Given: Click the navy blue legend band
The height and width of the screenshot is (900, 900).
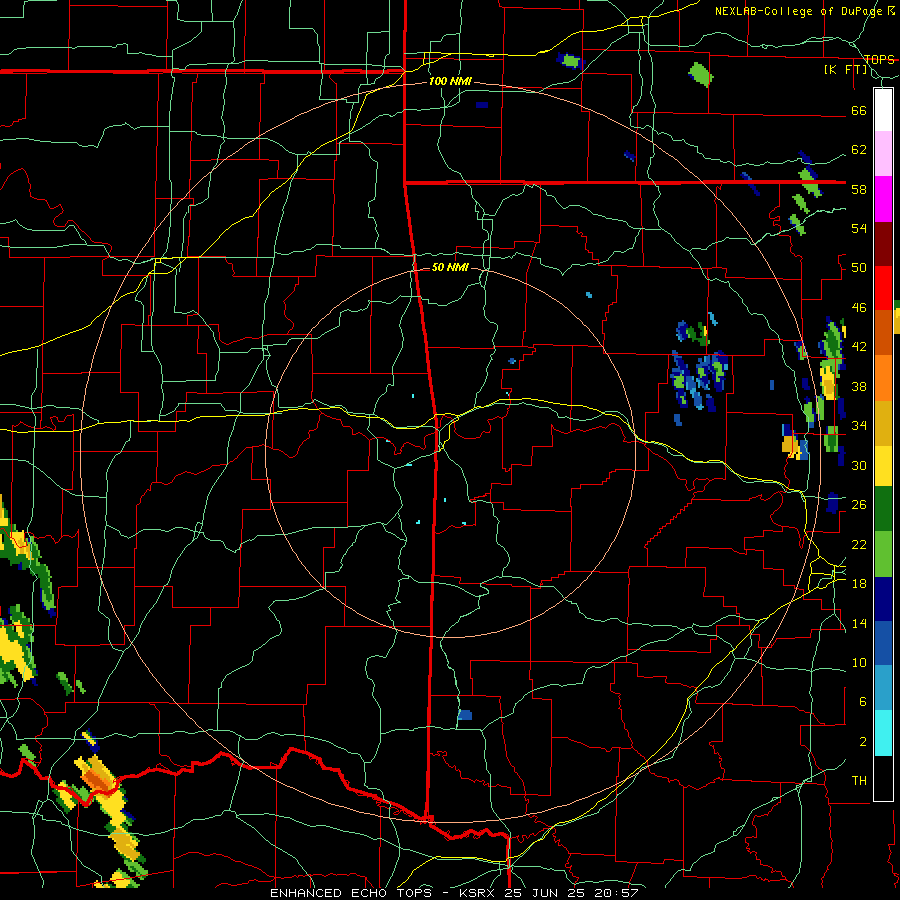Looking at the screenshot, I should pyautogui.click(x=883, y=599).
